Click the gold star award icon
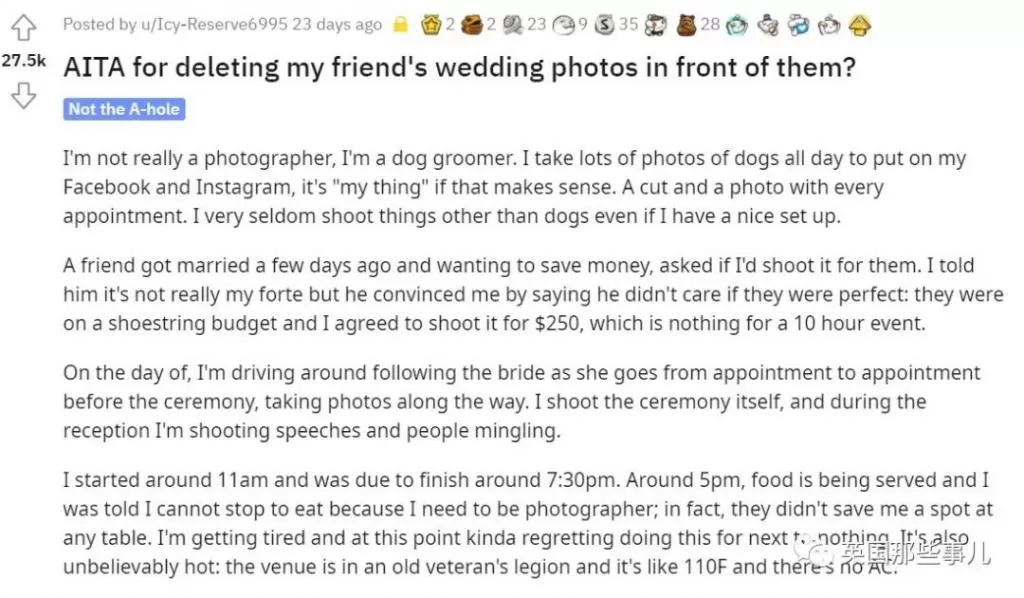This screenshot has height=598, width=1024. (x=431, y=25)
